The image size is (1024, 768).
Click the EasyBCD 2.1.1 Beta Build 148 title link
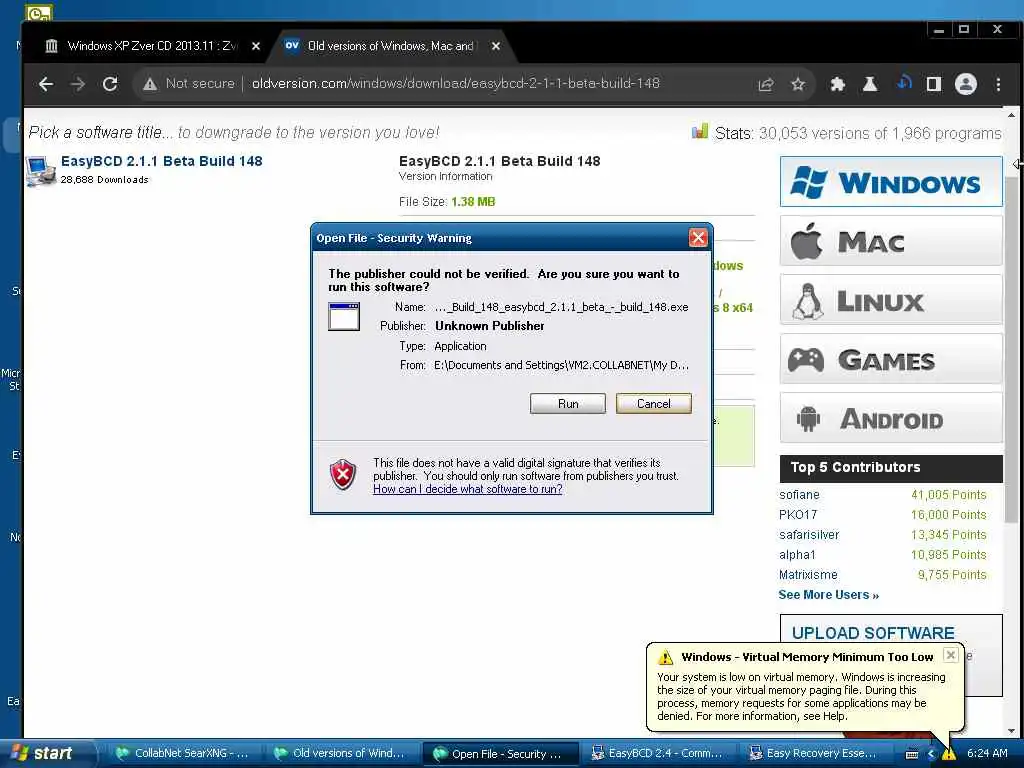tap(161, 161)
